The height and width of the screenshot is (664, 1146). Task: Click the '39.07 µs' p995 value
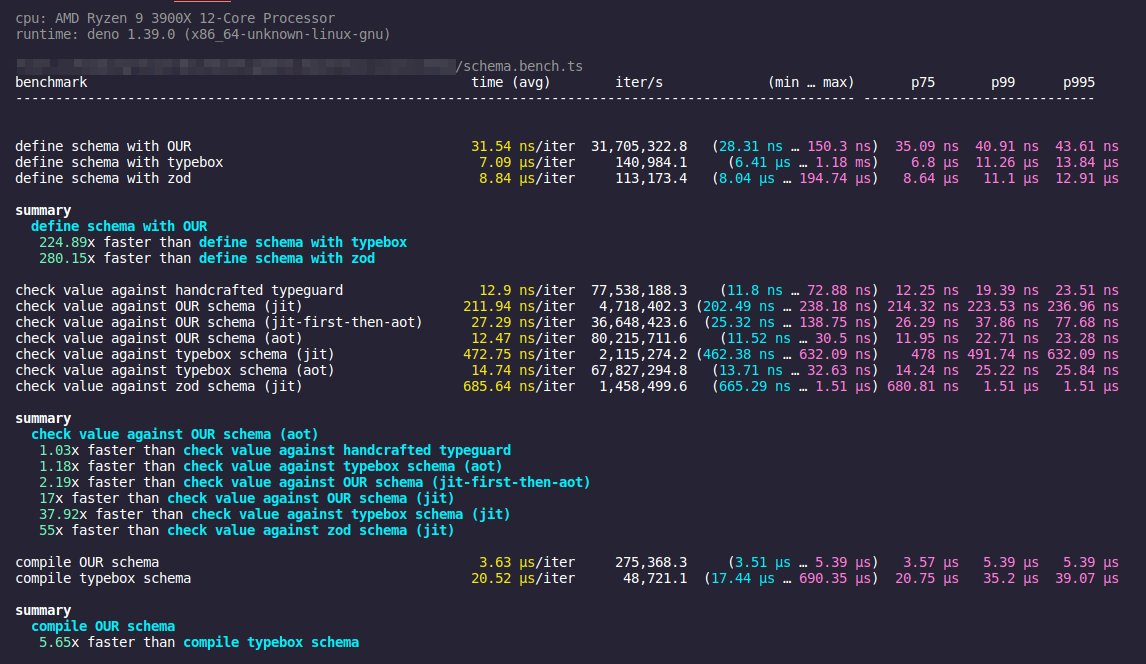(1087, 579)
